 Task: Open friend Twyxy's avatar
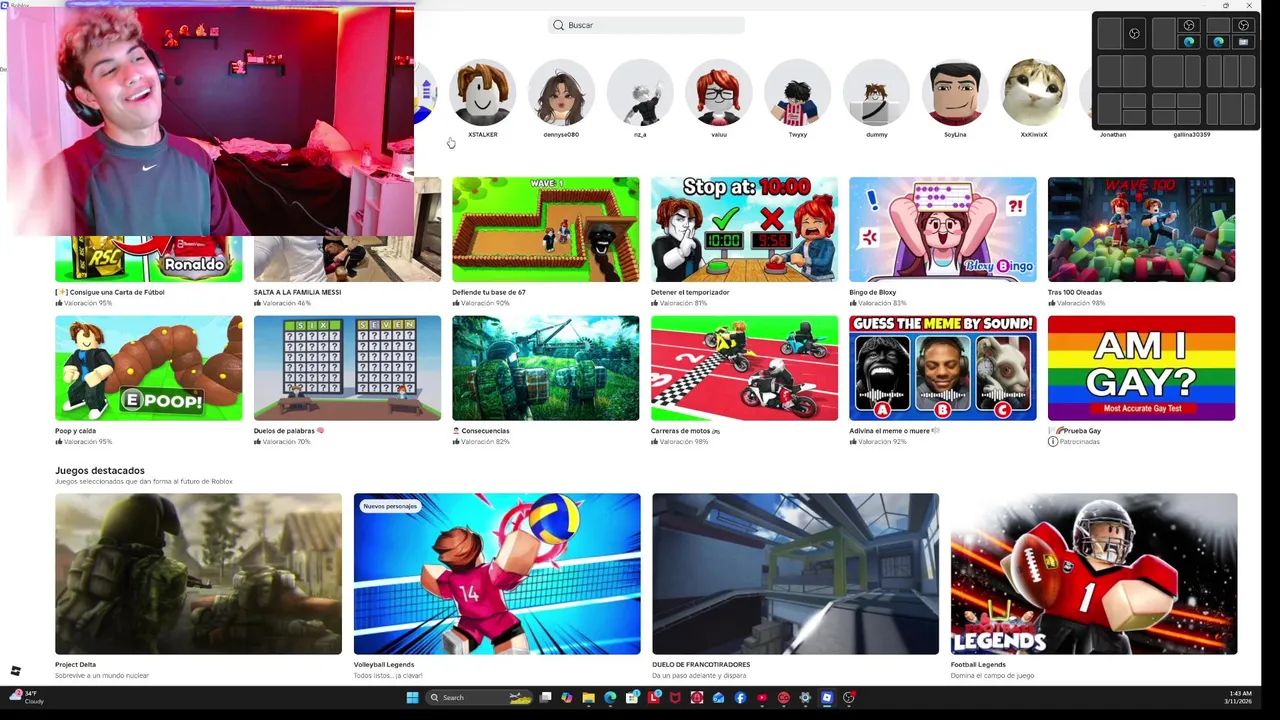coord(797,92)
